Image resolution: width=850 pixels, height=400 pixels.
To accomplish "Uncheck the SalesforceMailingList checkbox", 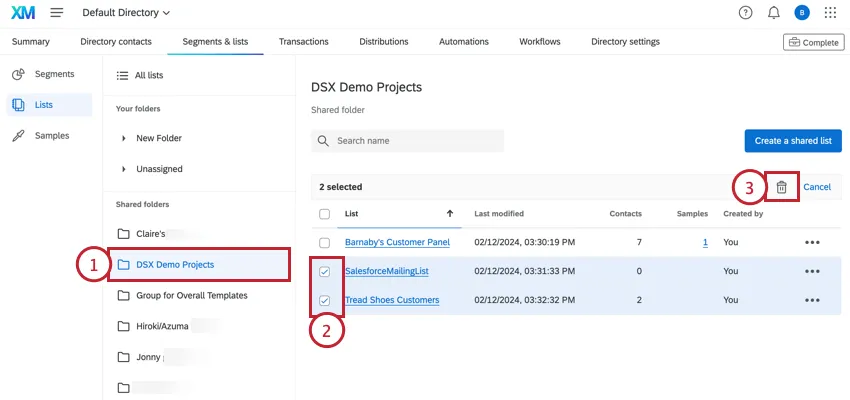I will (x=324, y=271).
